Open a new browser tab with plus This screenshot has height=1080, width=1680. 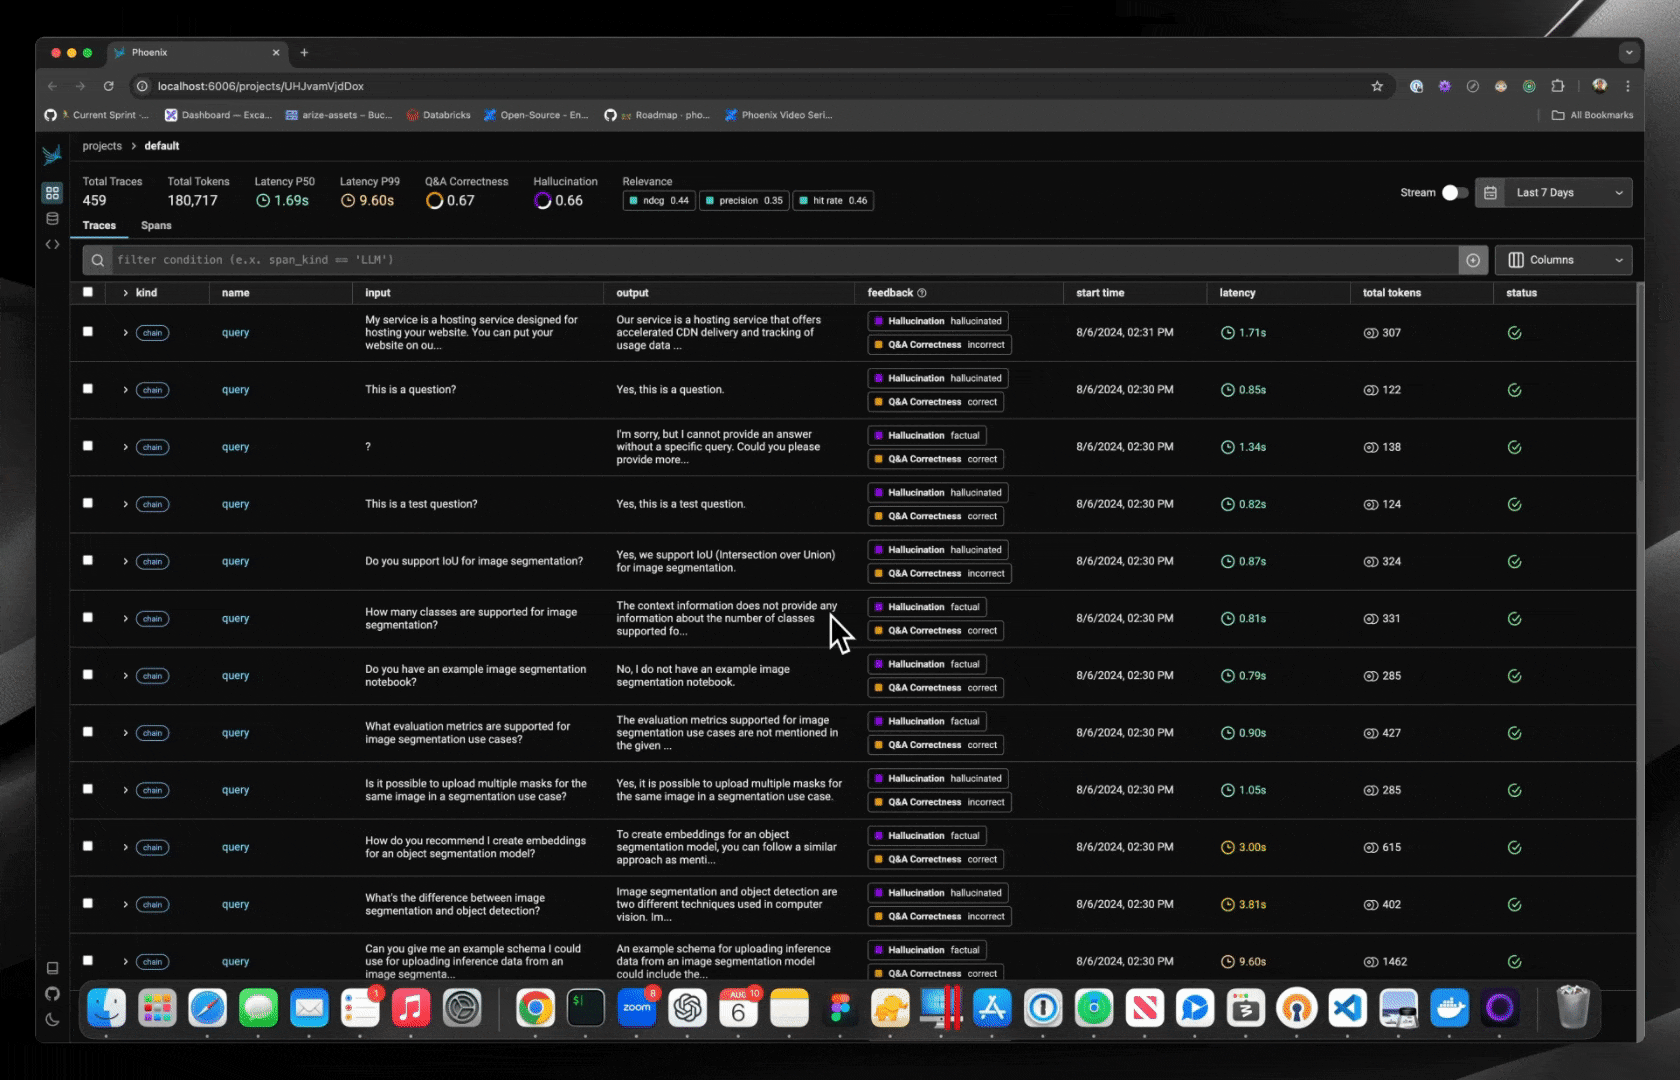click(x=304, y=52)
